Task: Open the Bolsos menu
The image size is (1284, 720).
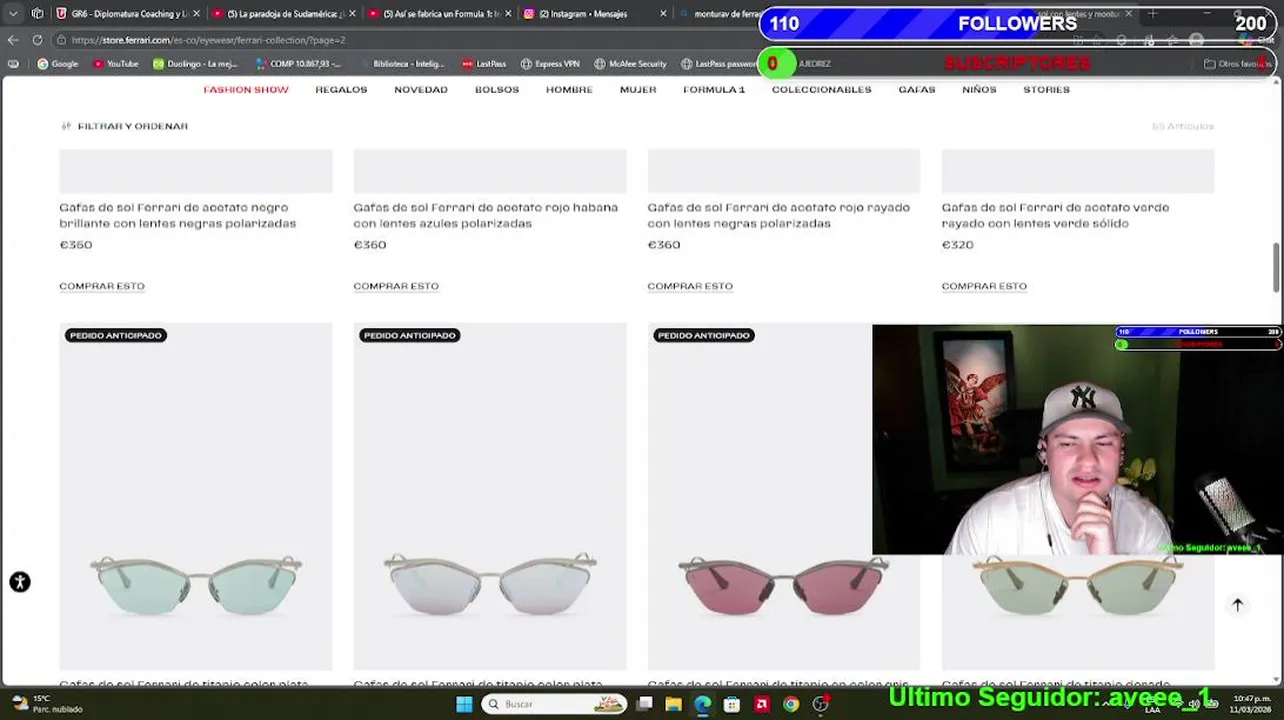Action: tap(497, 89)
